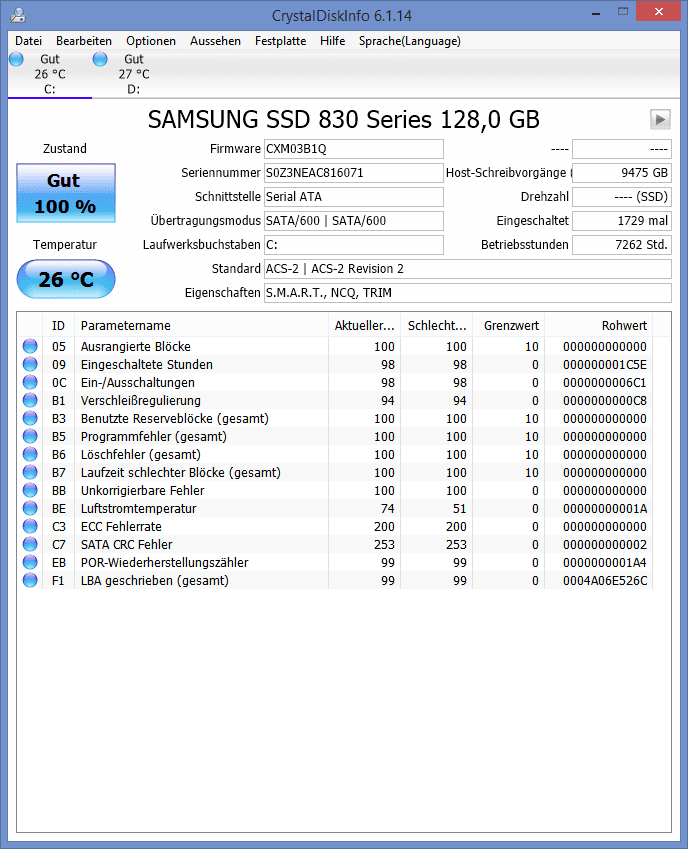Click Betriebsstunden value 7262 Std.

click(622, 245)
